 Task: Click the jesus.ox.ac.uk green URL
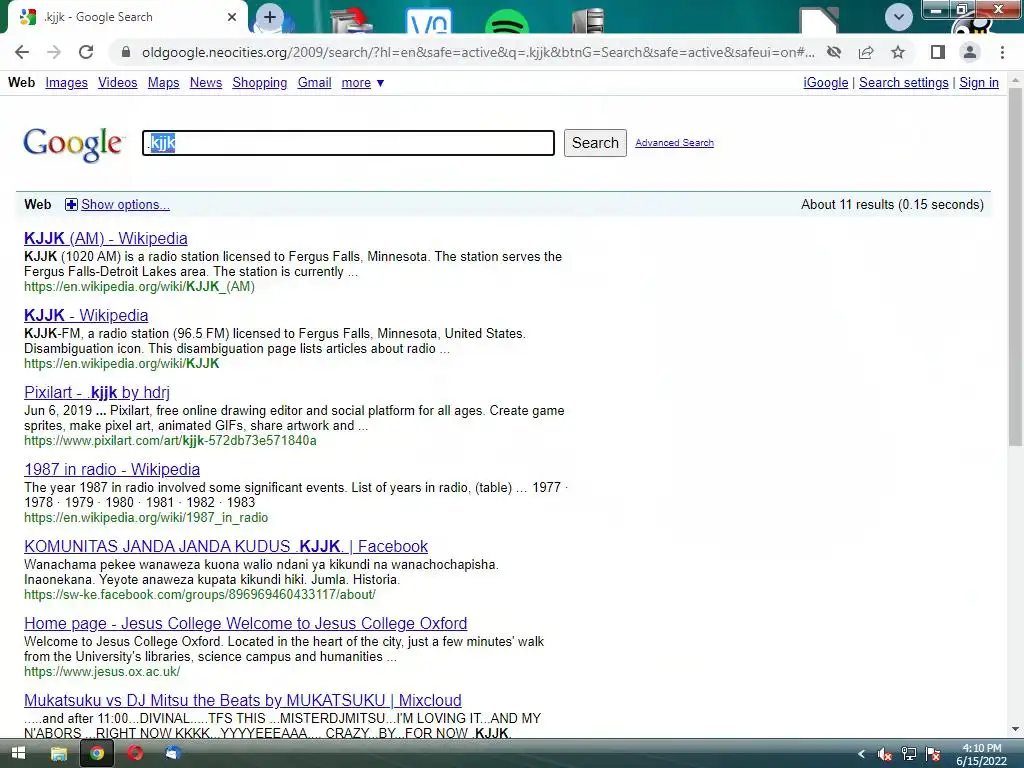pyautogui.click(x=102, y=672)
